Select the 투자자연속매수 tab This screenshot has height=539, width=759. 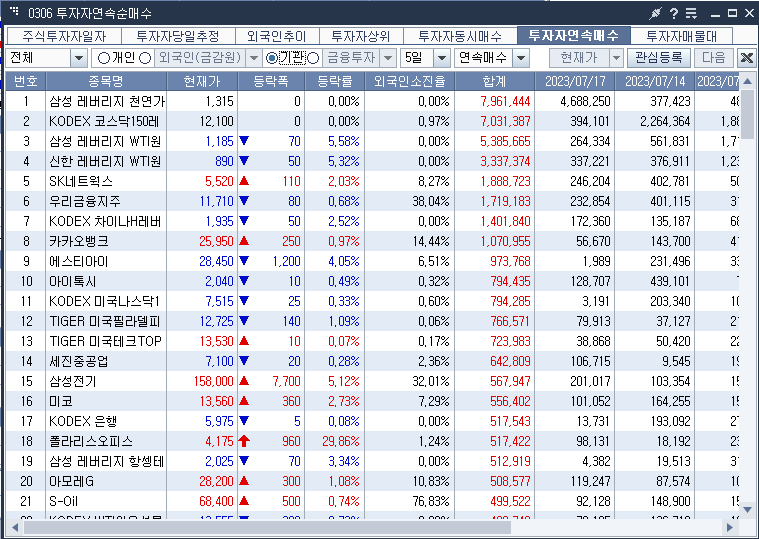point(574,35)
